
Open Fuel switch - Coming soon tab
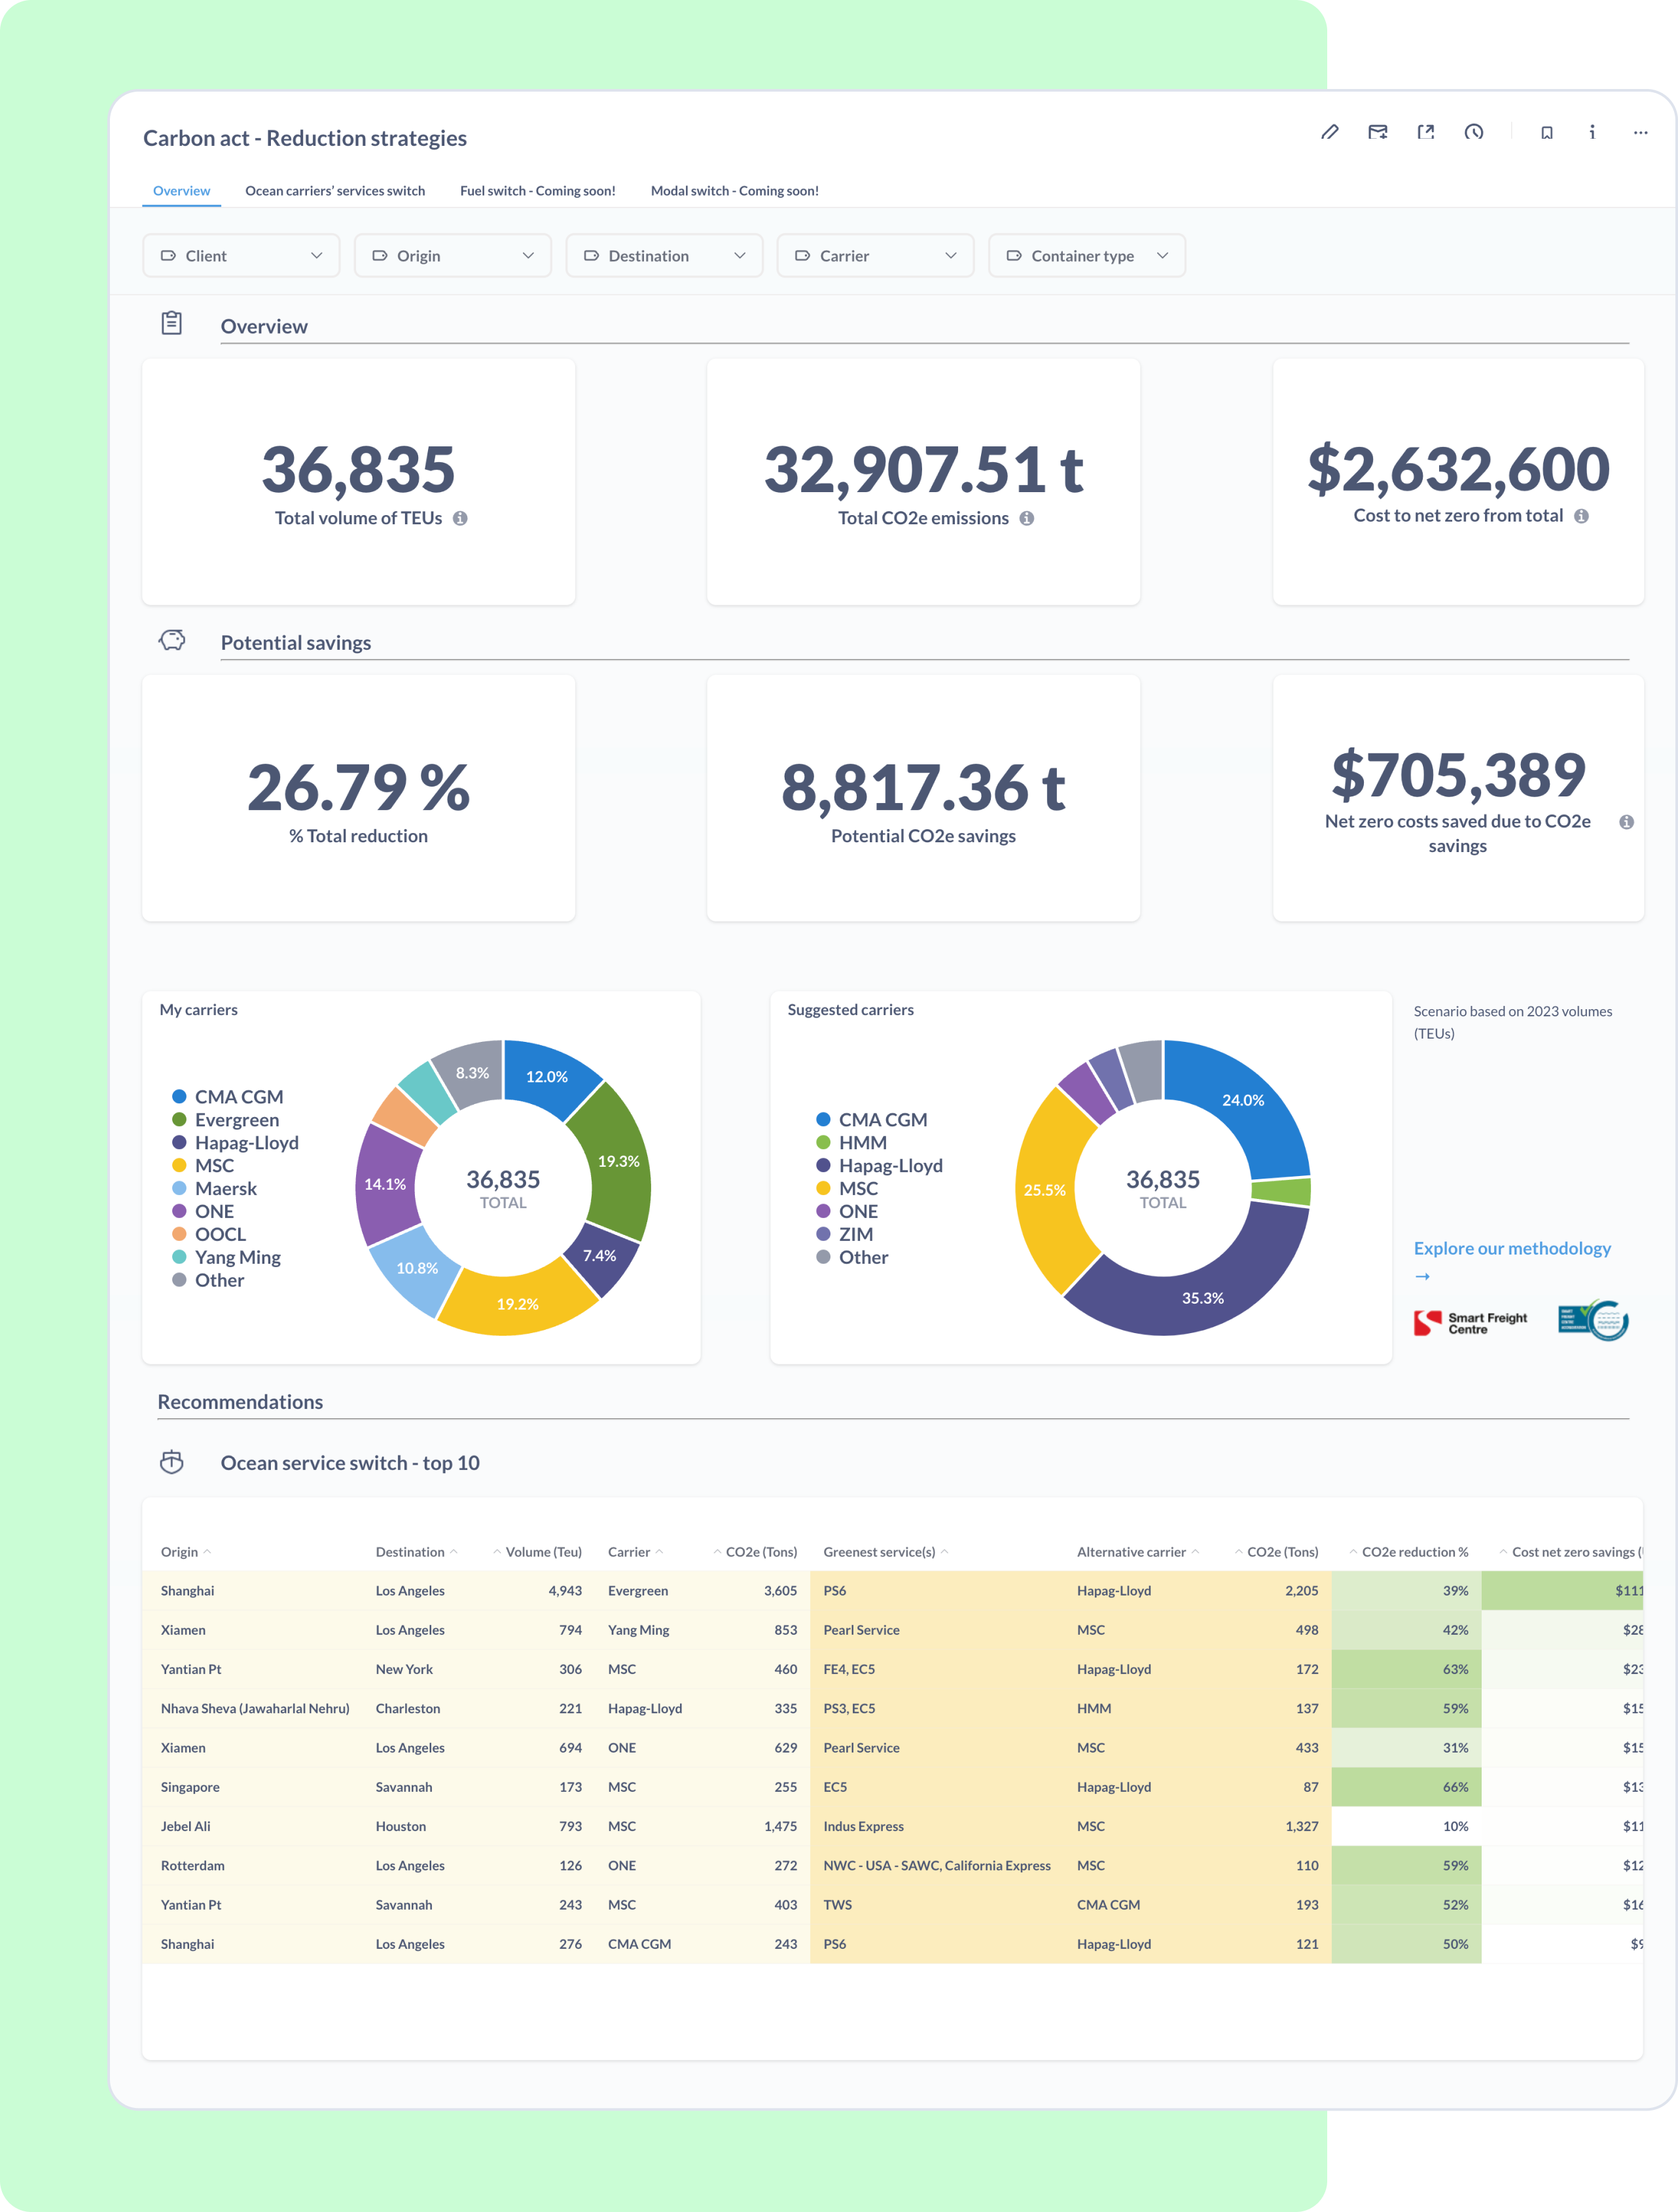pyautogui.click(x=537, y=191)
